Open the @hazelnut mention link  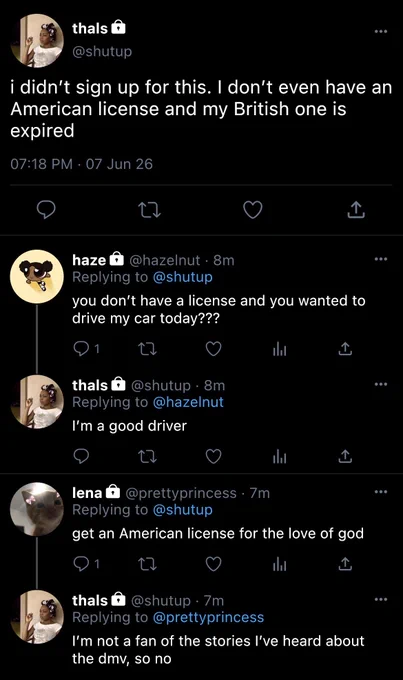[188, 402]
